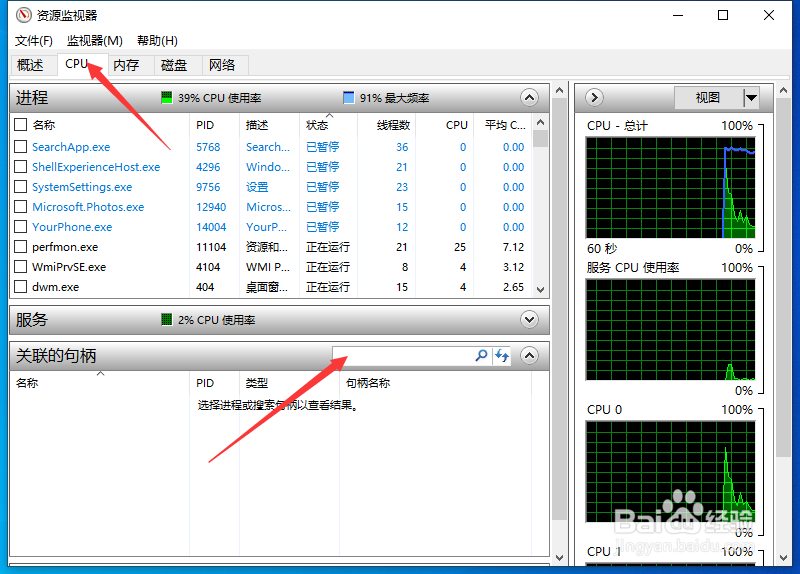The image size is (800, 574).
Task: Click the CPU 0 graph
Action: [x=670, y=471]
